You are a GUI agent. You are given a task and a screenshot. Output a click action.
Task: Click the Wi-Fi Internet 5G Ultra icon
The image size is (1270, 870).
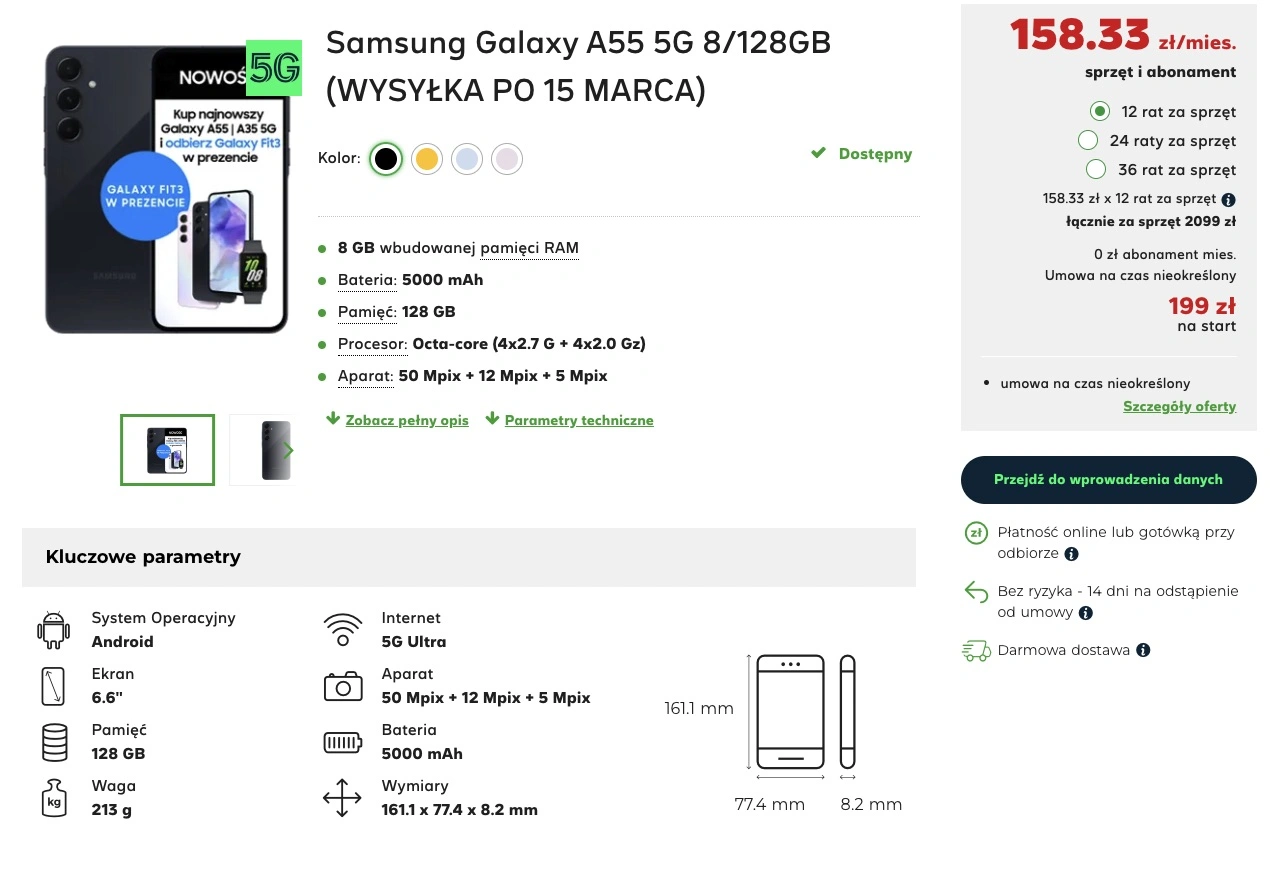342,630
